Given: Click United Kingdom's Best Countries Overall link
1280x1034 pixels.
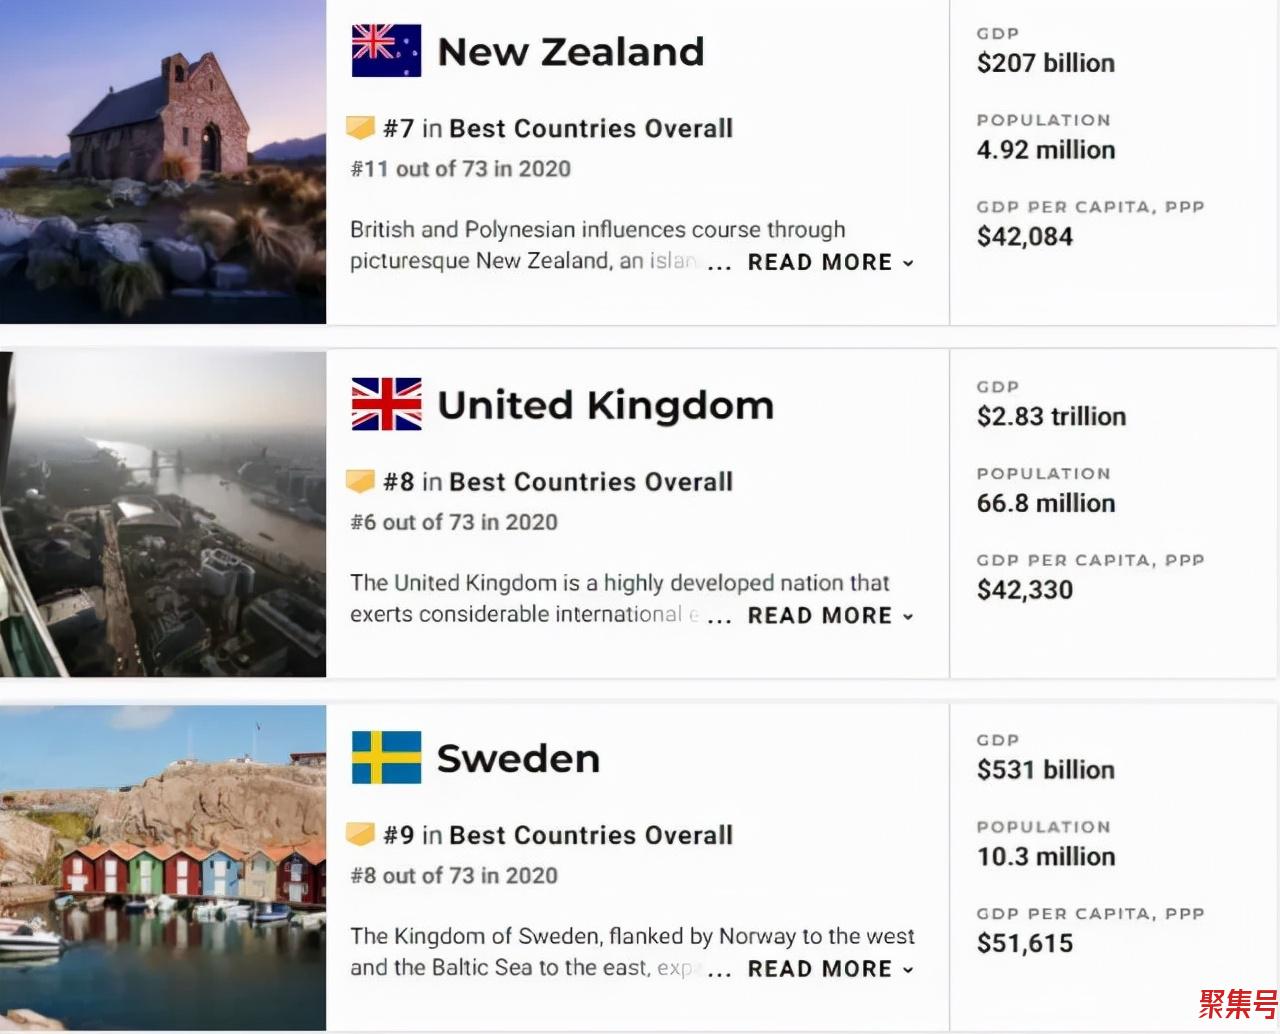Looking at the screenshot, I should (591, 481).
